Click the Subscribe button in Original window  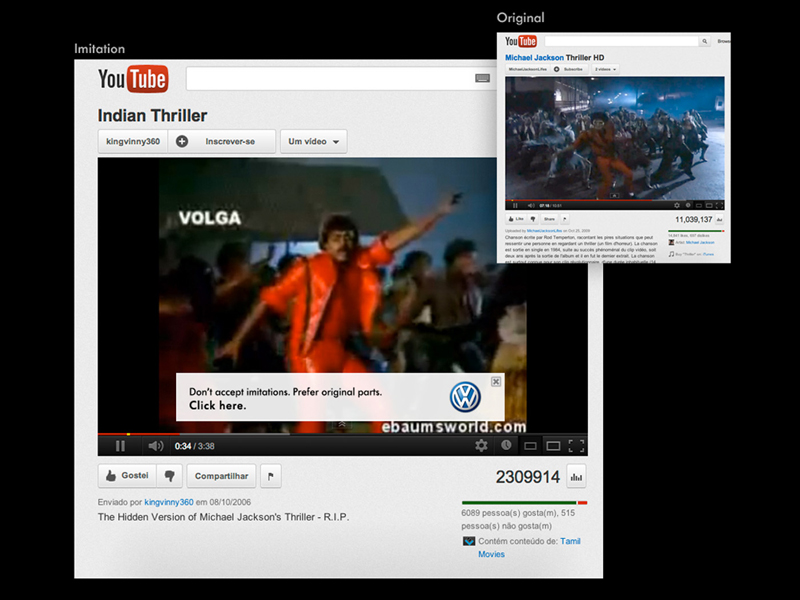pyautogui.click(x=570, y=69)
